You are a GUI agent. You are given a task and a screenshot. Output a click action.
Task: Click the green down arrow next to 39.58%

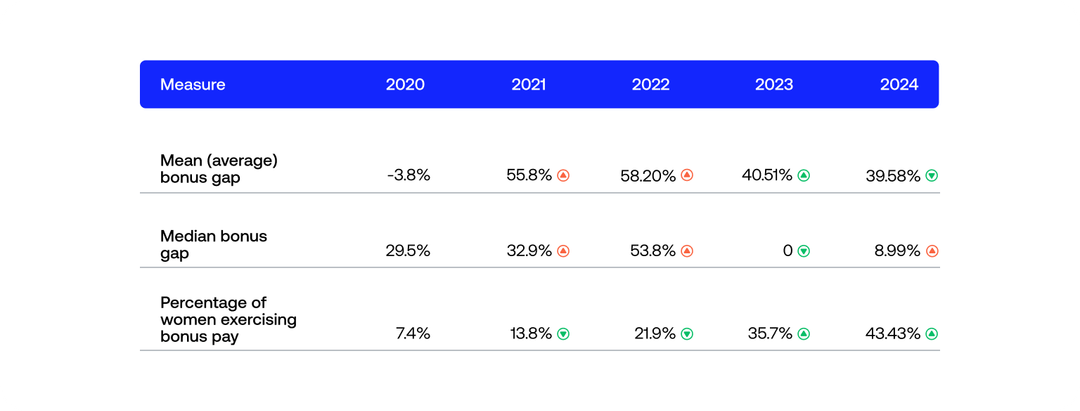click(x=932, y=175)
